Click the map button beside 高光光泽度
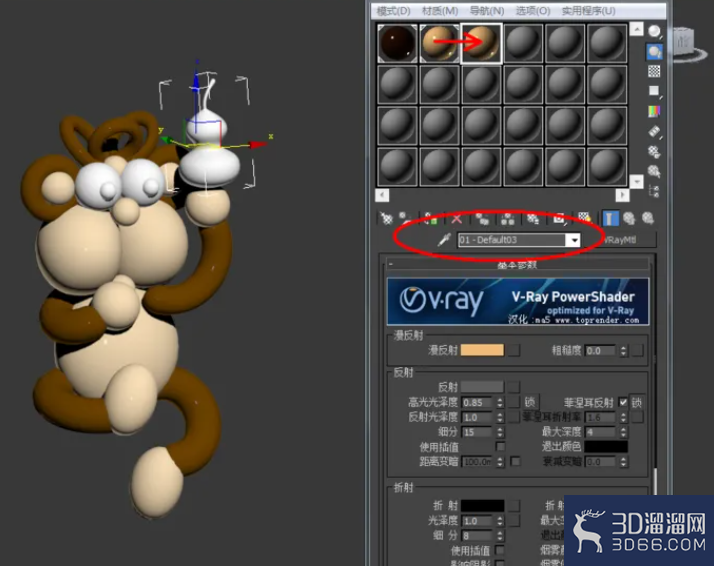Screen dimensions: 714x566 [x=514, y=402]
